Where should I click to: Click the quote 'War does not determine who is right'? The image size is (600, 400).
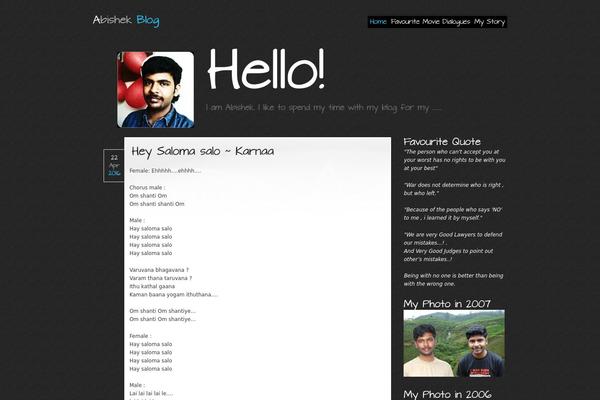click(x=454, y=189)
